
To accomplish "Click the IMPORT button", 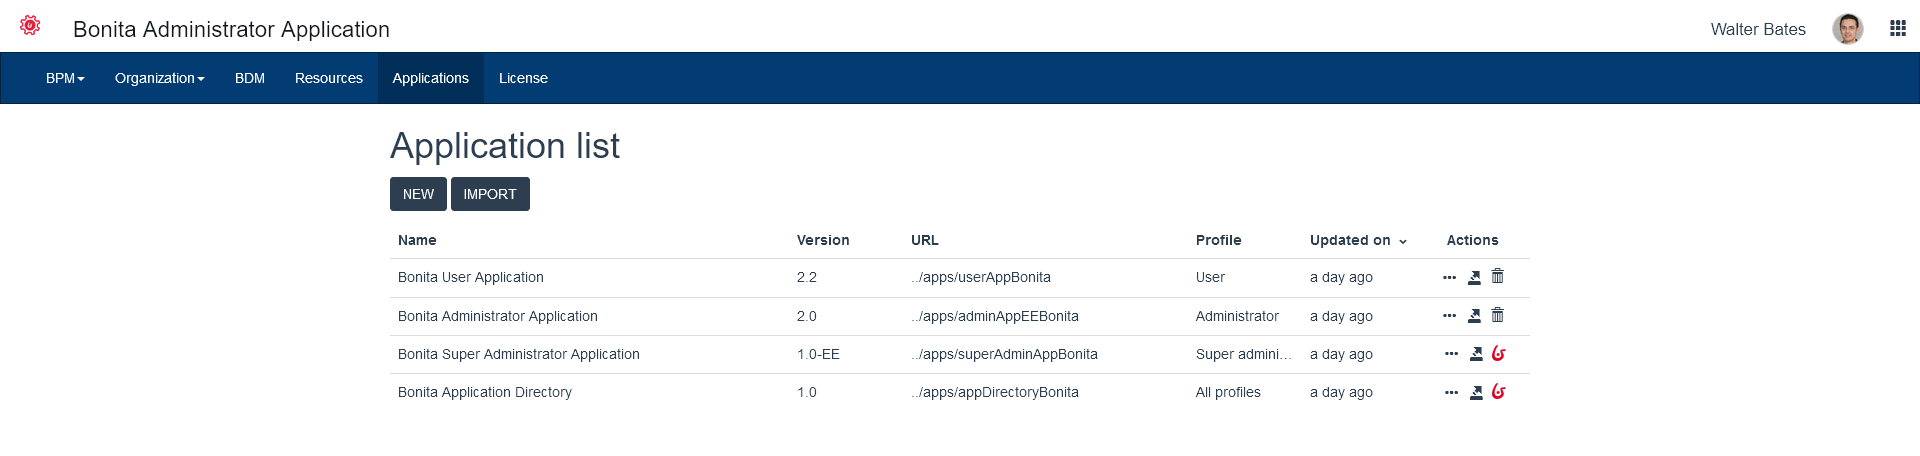I will click(x=490, y=194).
